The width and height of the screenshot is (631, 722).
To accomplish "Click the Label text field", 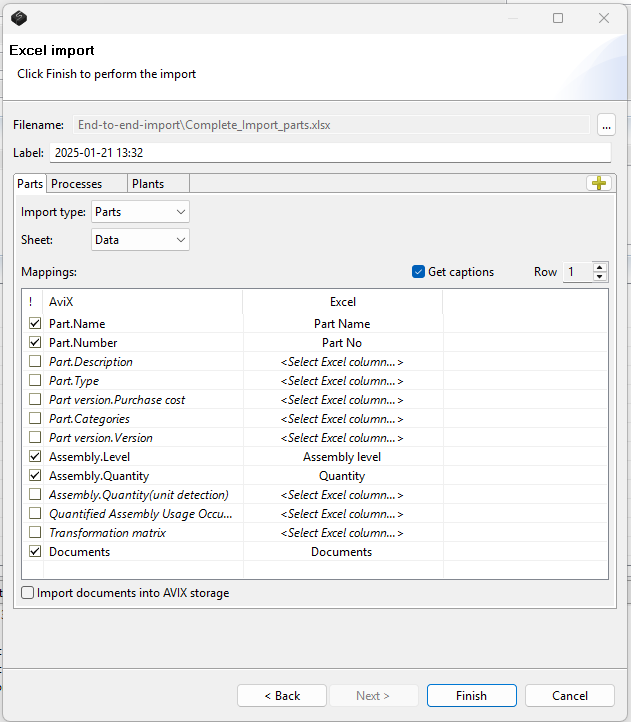I will [329, 153].
